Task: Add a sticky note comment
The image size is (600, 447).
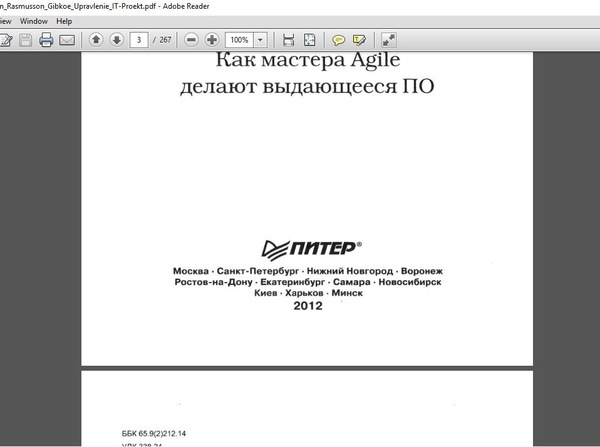Action: 338,40
